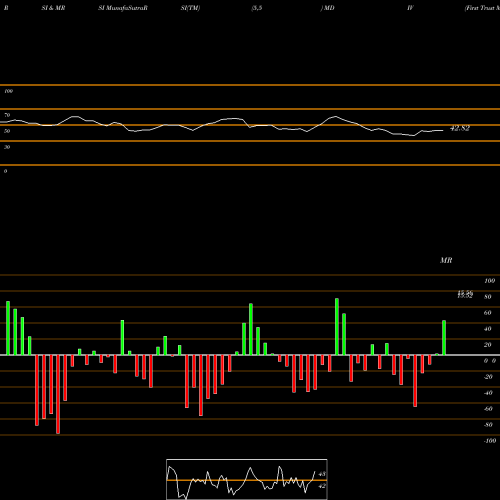Click the 100 label on the RSI axis
Viewport: 500px width, 500px height.
tap(8, 91)
